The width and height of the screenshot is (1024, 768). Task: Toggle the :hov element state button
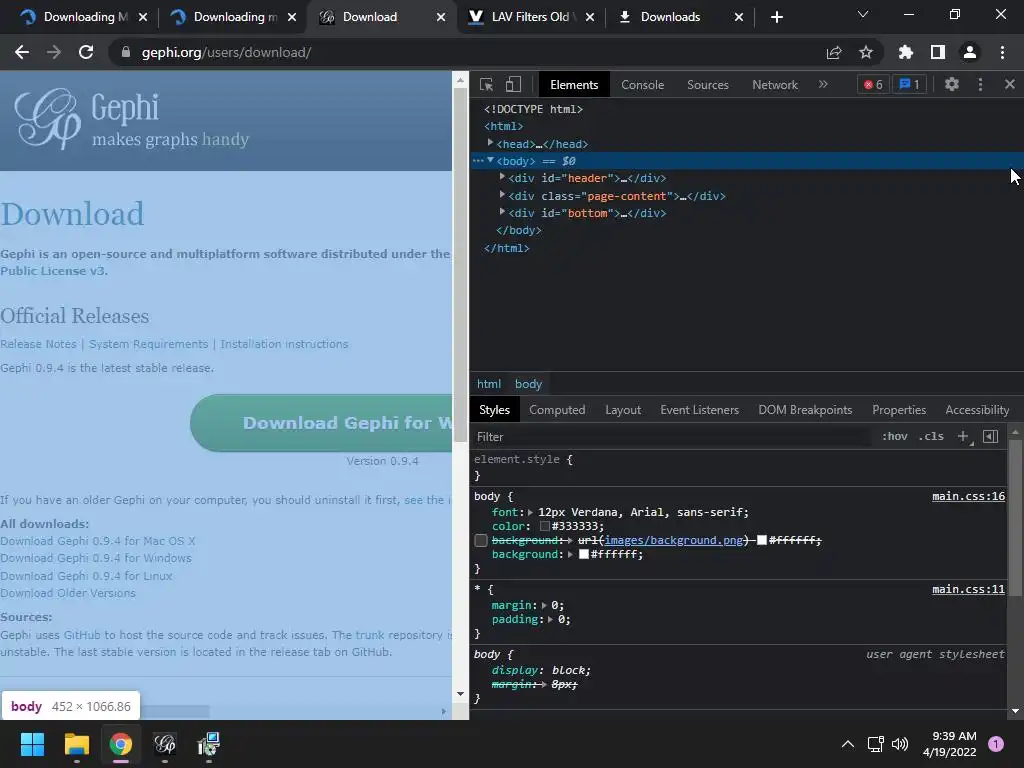pos(895,436)
